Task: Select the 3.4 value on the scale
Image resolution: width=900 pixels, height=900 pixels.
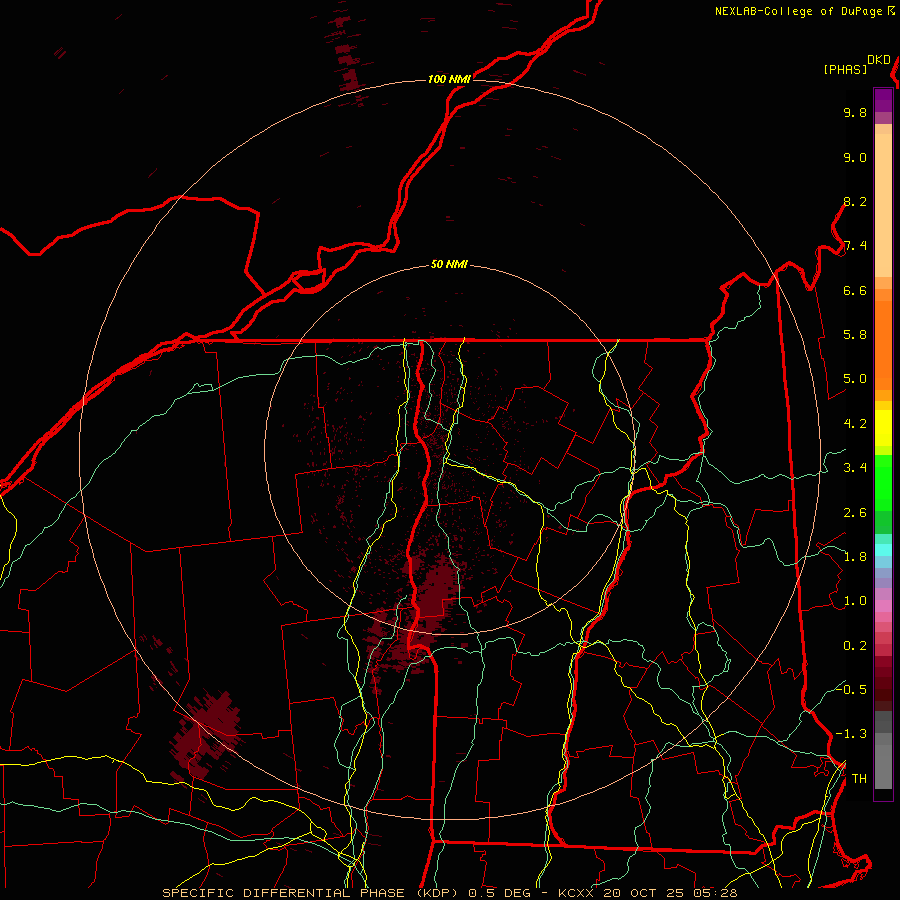Action: click(x=855, y=468)
